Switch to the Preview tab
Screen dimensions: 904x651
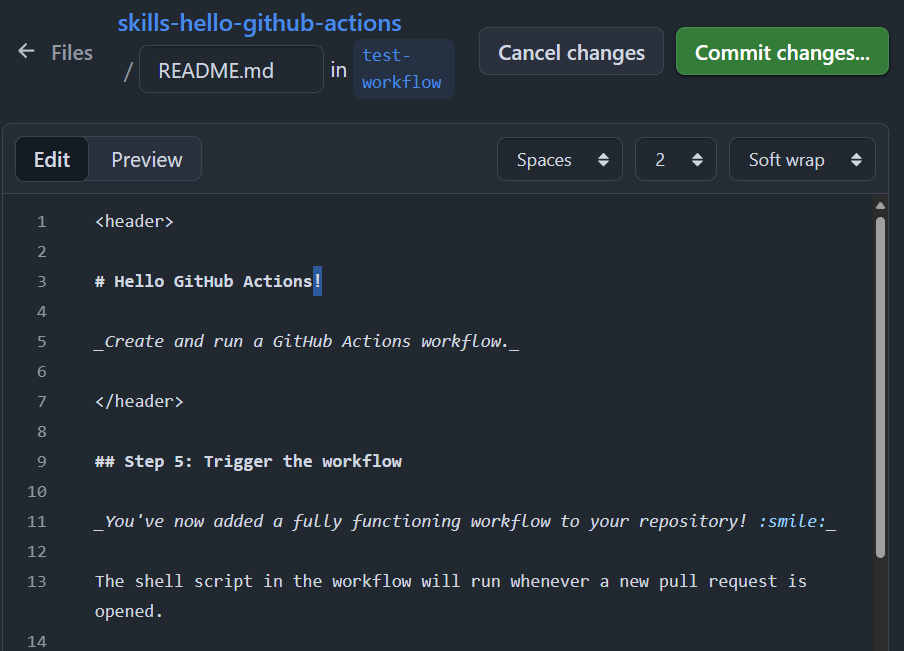click(146, 160)
